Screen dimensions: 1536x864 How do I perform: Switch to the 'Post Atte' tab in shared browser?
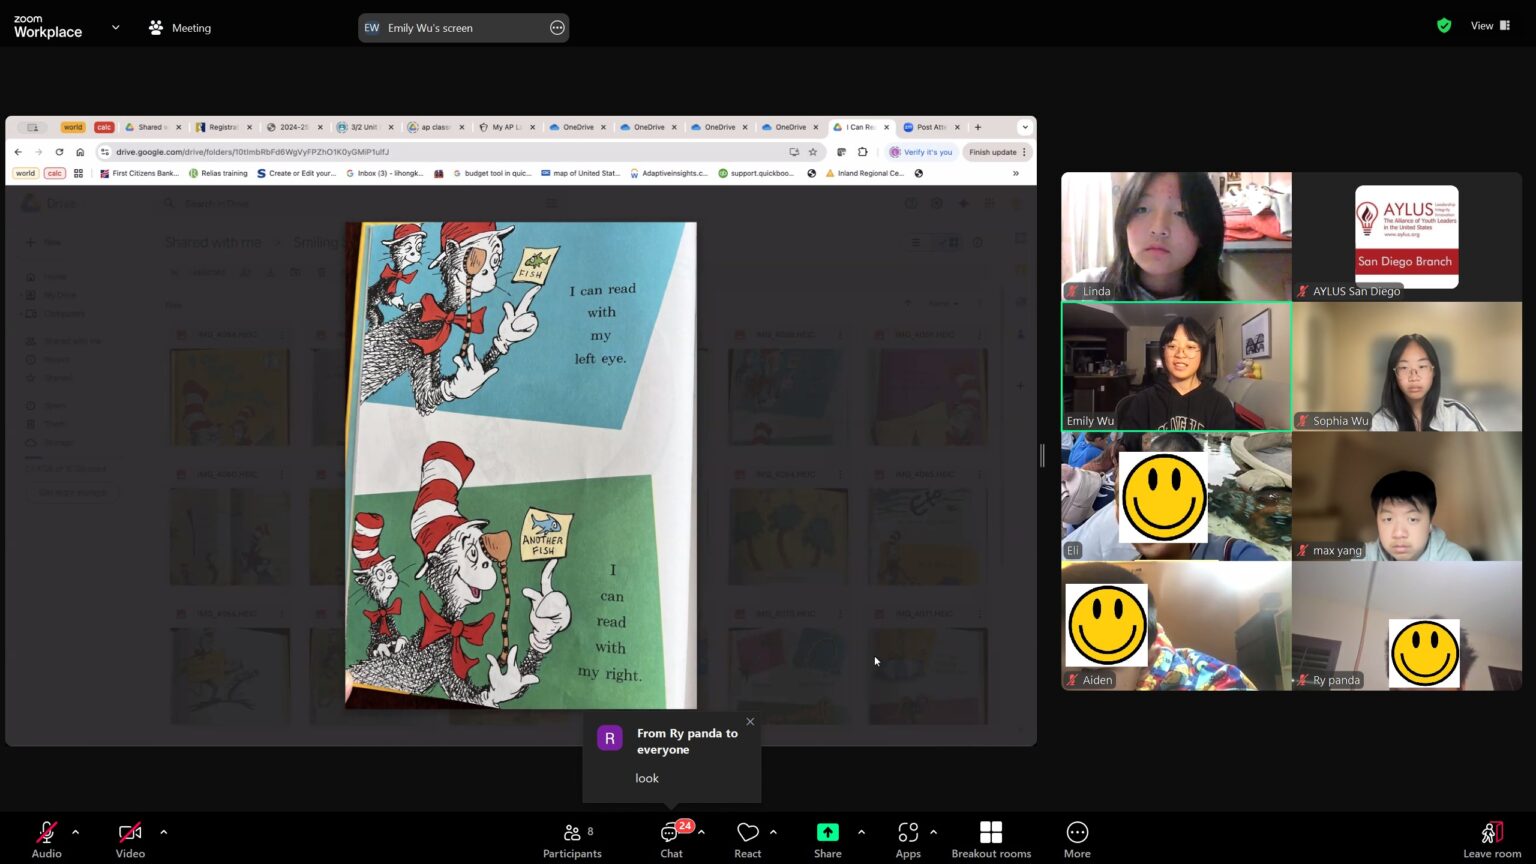pos(931,127)
